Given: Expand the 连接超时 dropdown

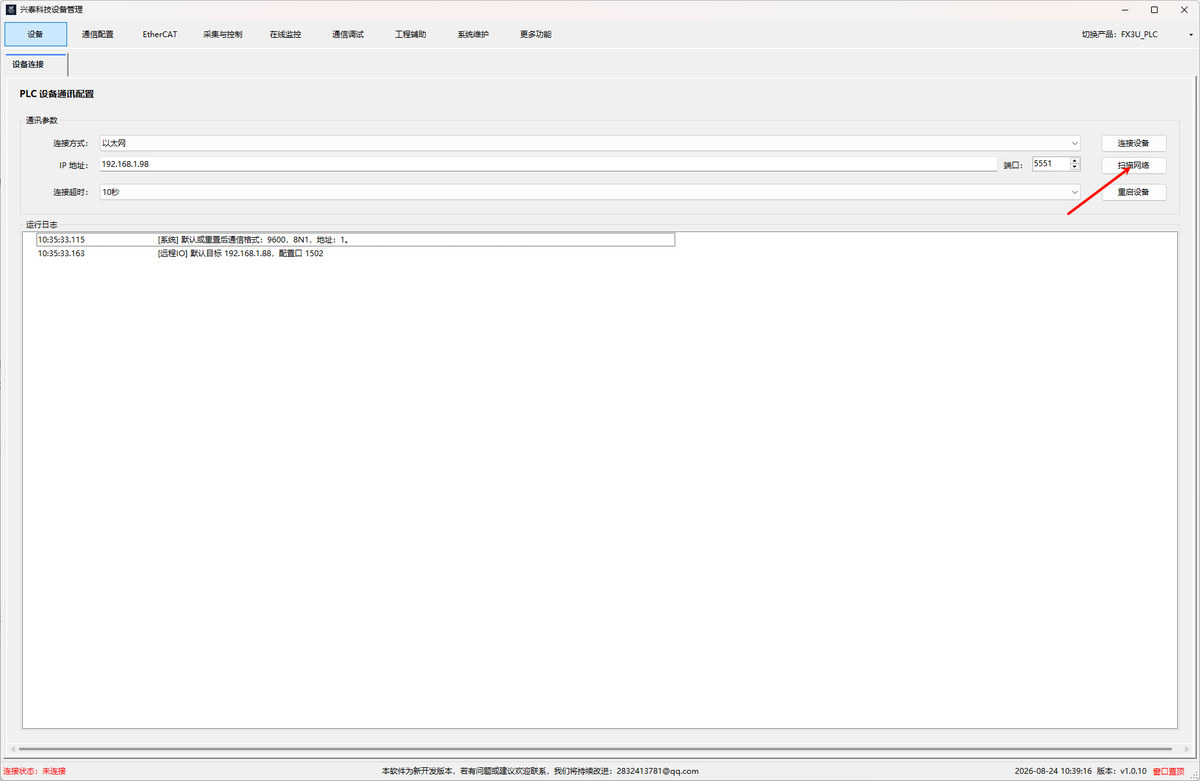Looking at the screenshot, I should pyautogui.click(x=590, y=192).
